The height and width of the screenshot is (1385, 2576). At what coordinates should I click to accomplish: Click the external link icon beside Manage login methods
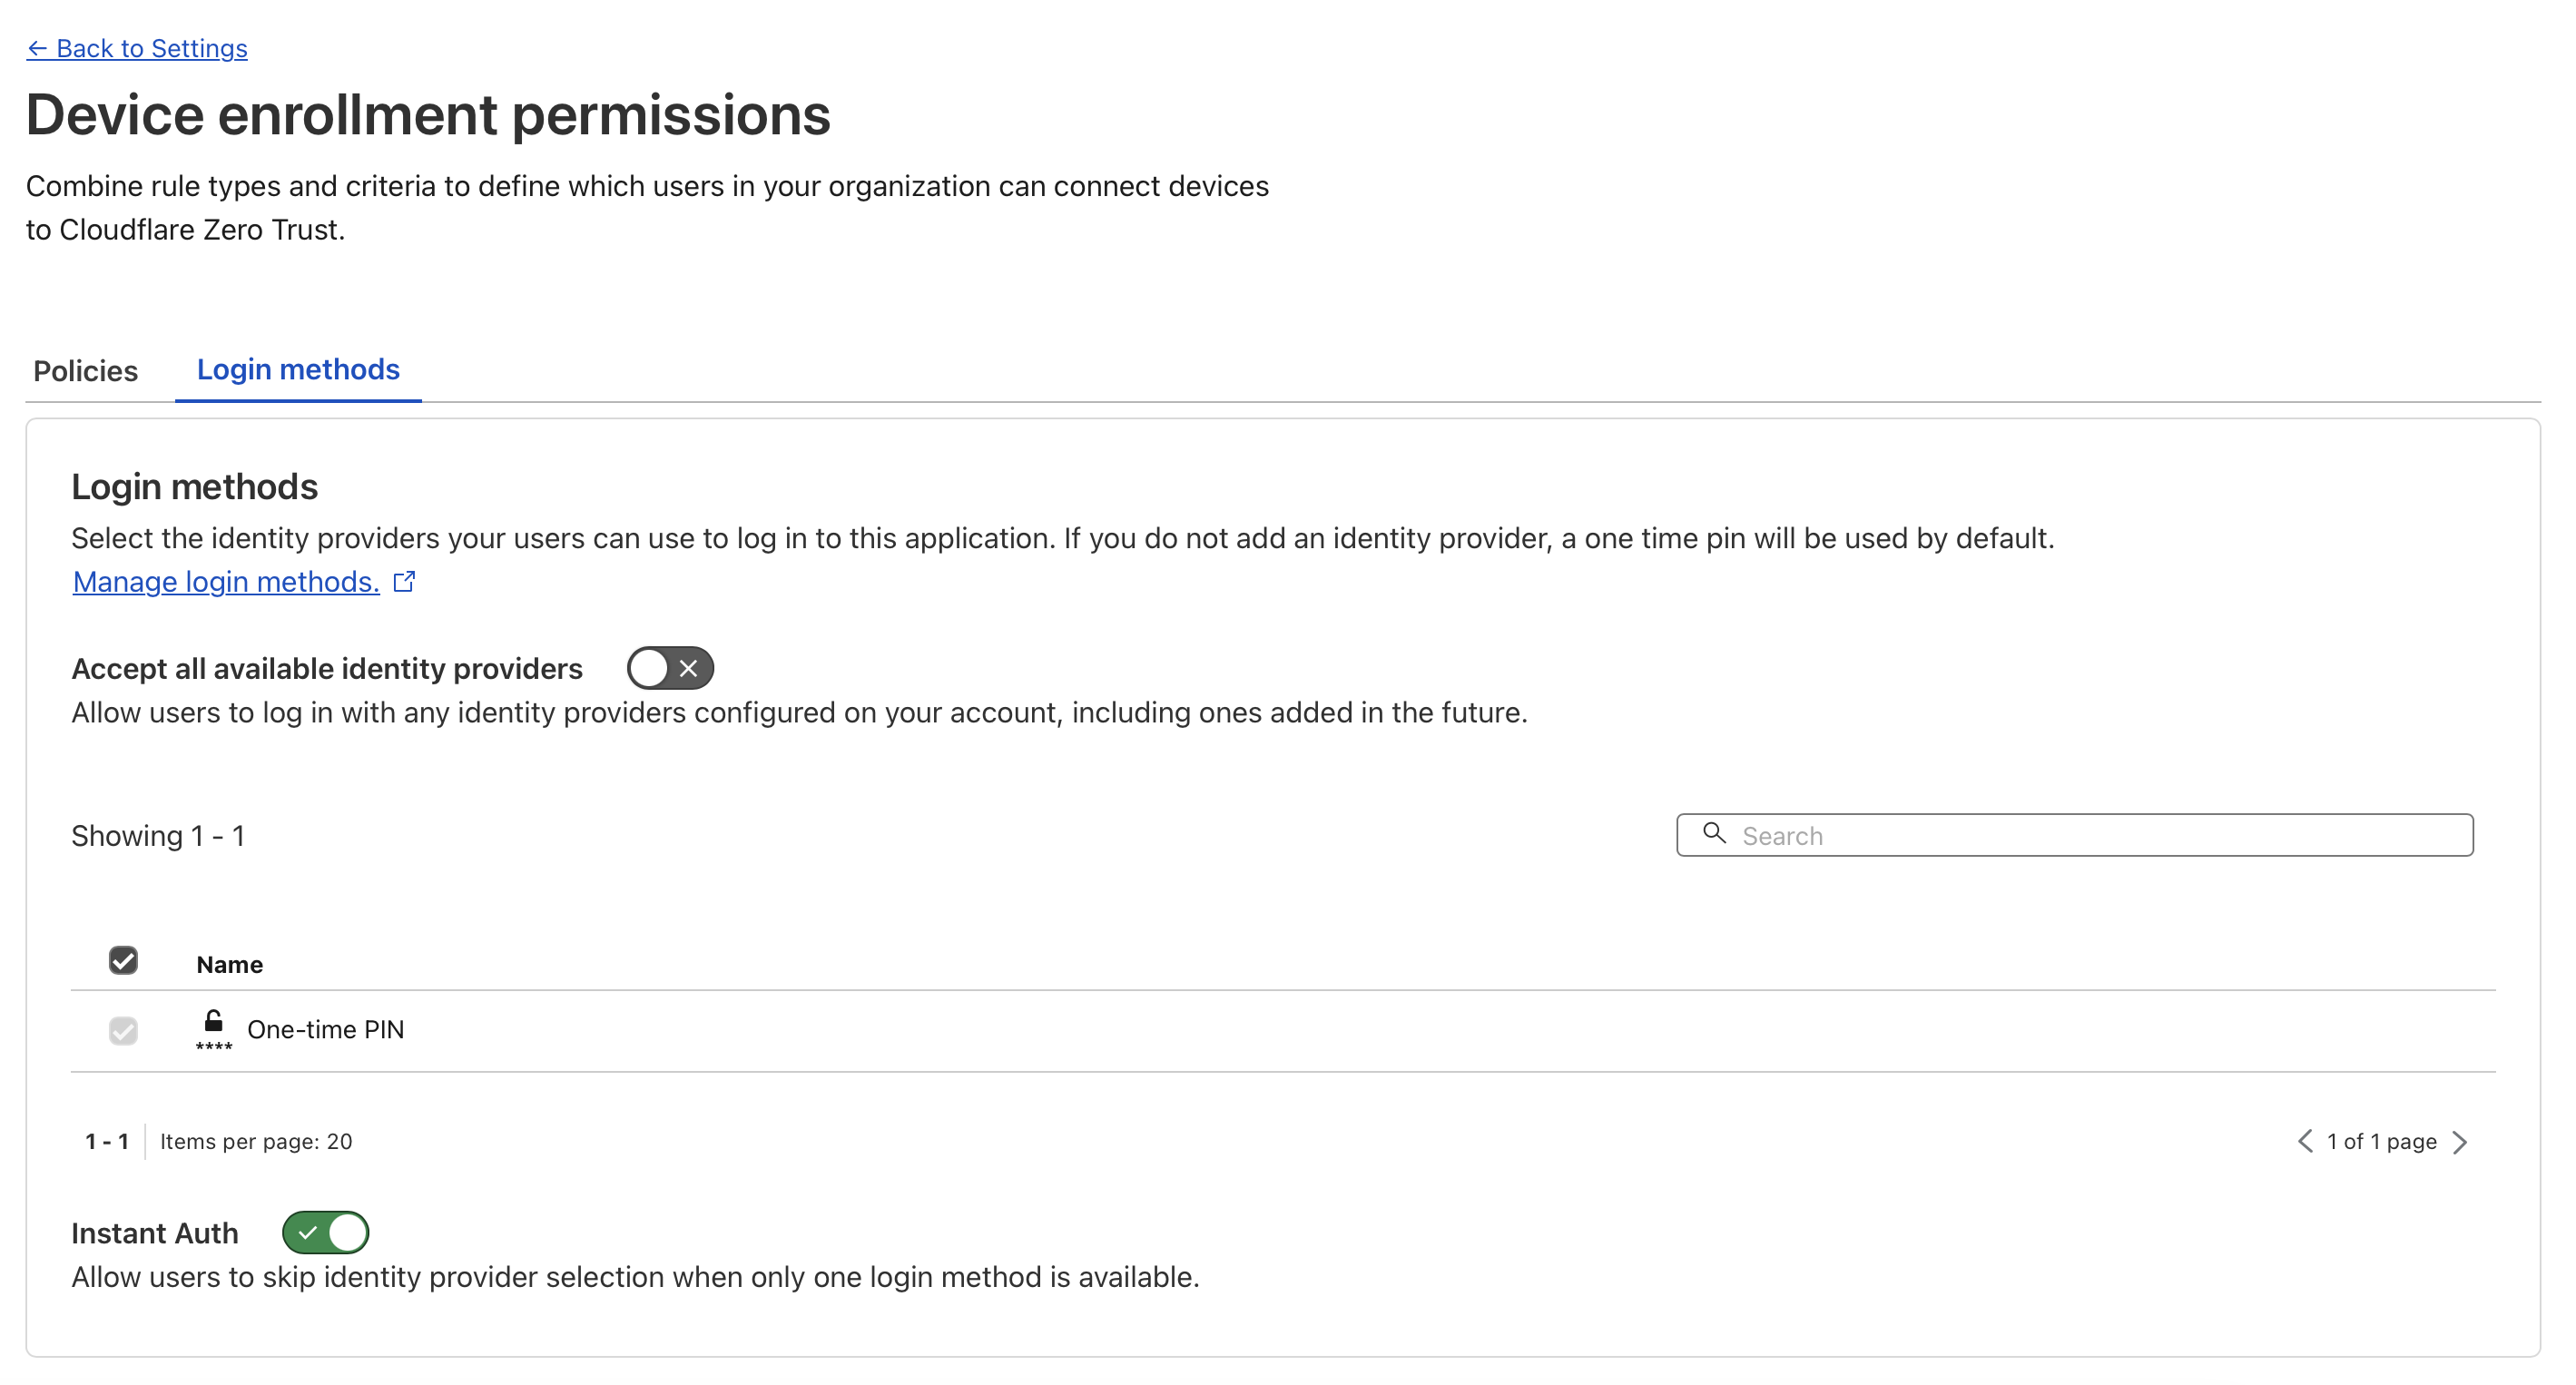404,581
